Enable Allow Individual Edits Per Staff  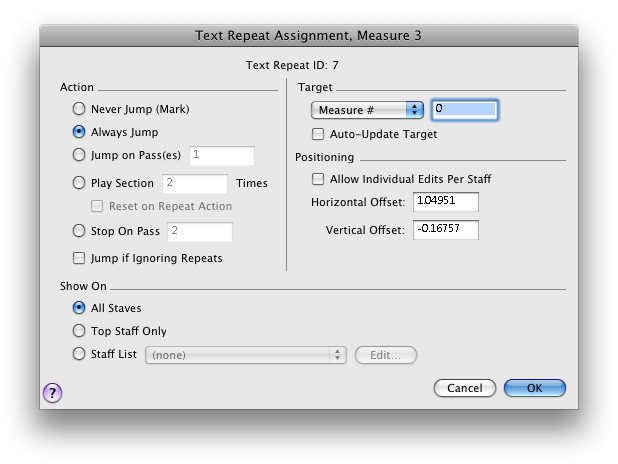(x=318, y=179)
